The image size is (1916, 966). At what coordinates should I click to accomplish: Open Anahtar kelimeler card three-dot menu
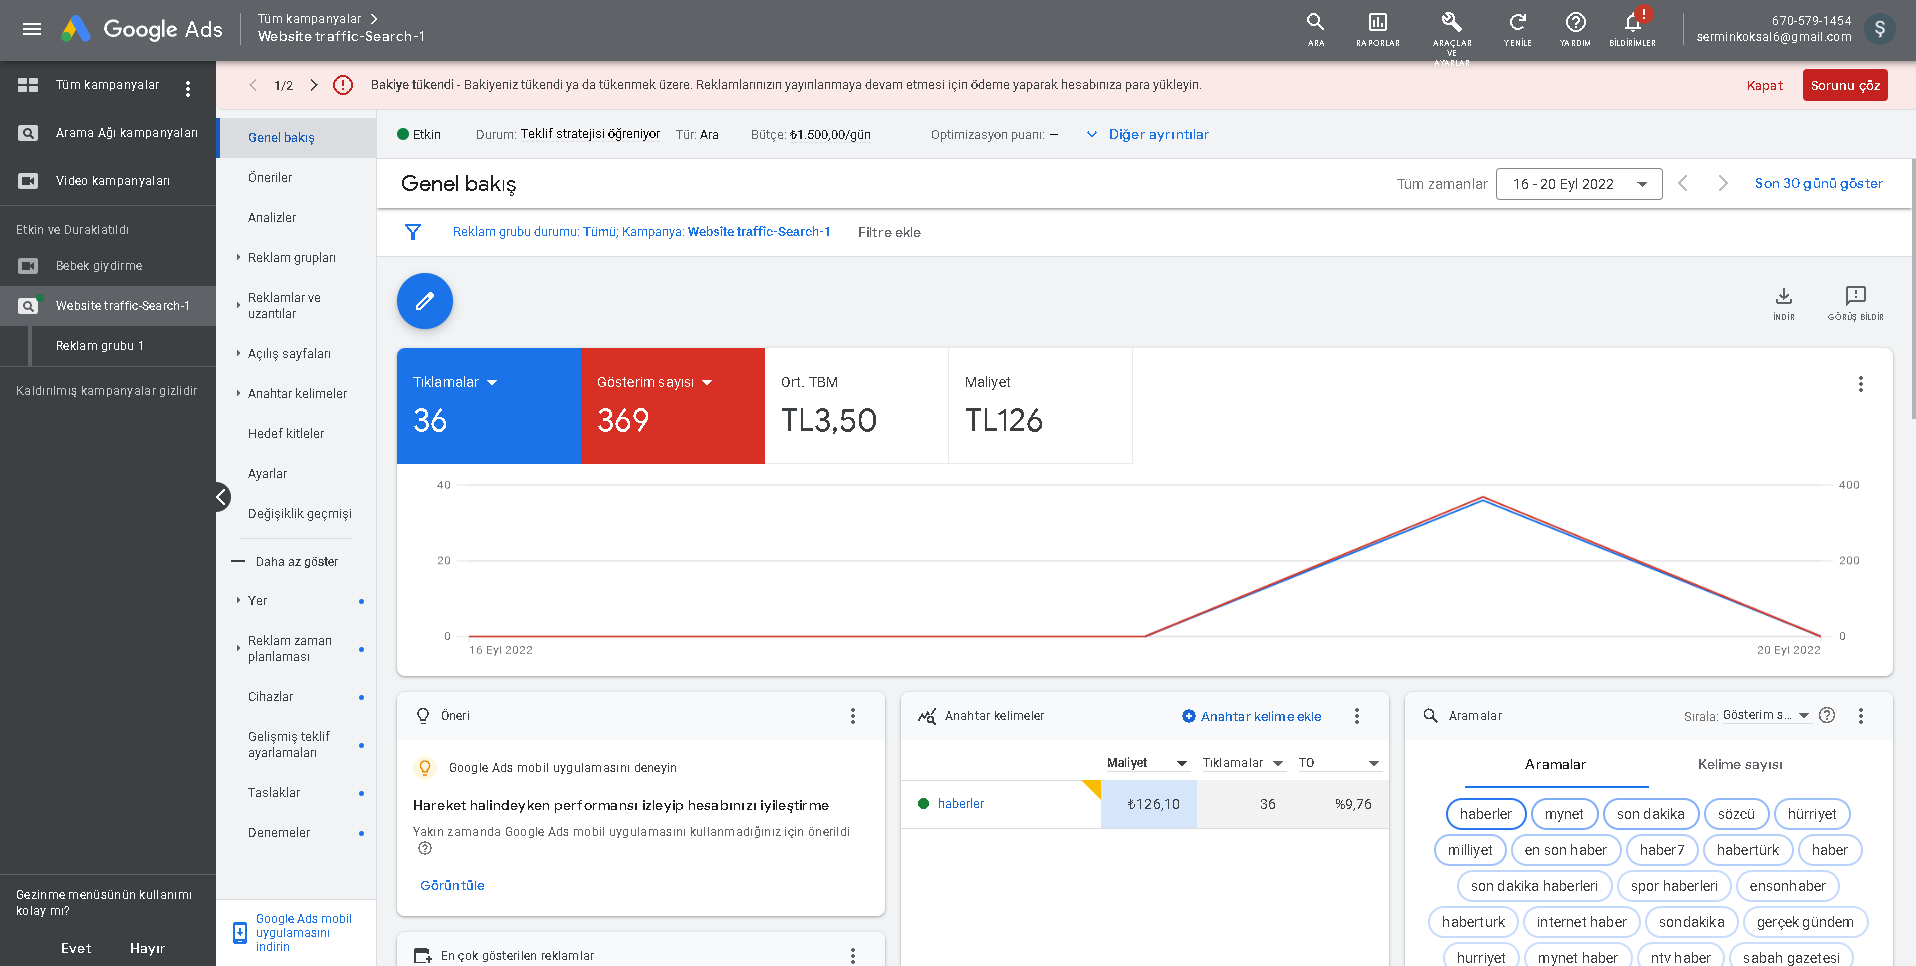click(x=1357, y=716)
